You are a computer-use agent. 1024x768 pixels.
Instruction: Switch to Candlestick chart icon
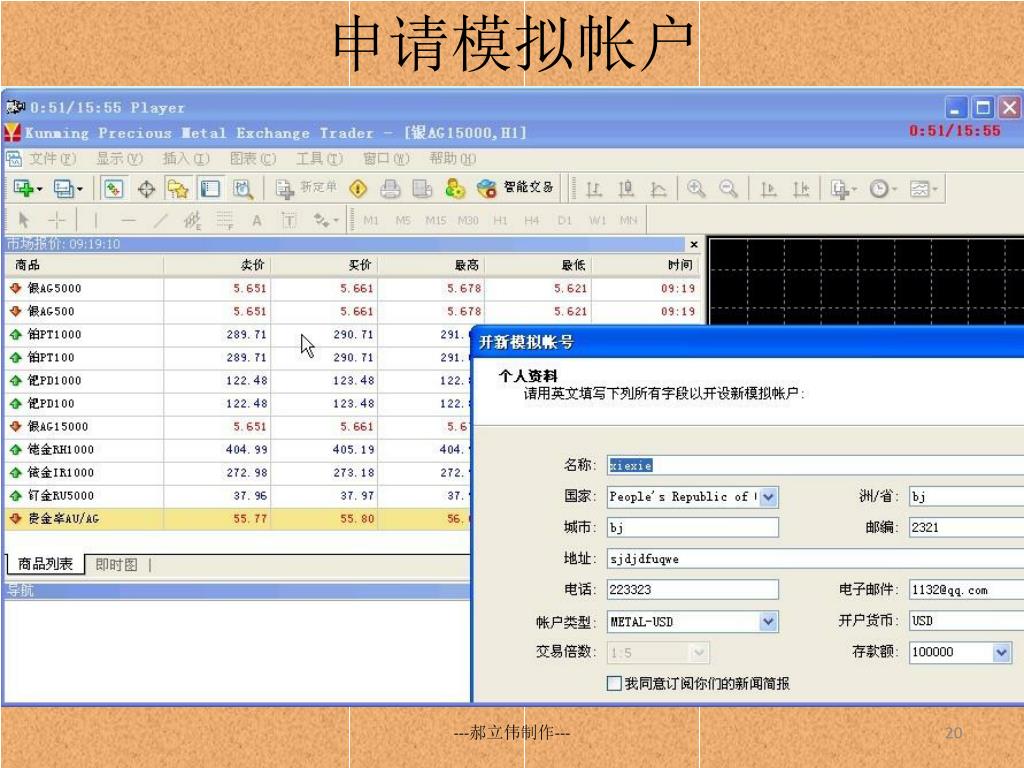626,189
